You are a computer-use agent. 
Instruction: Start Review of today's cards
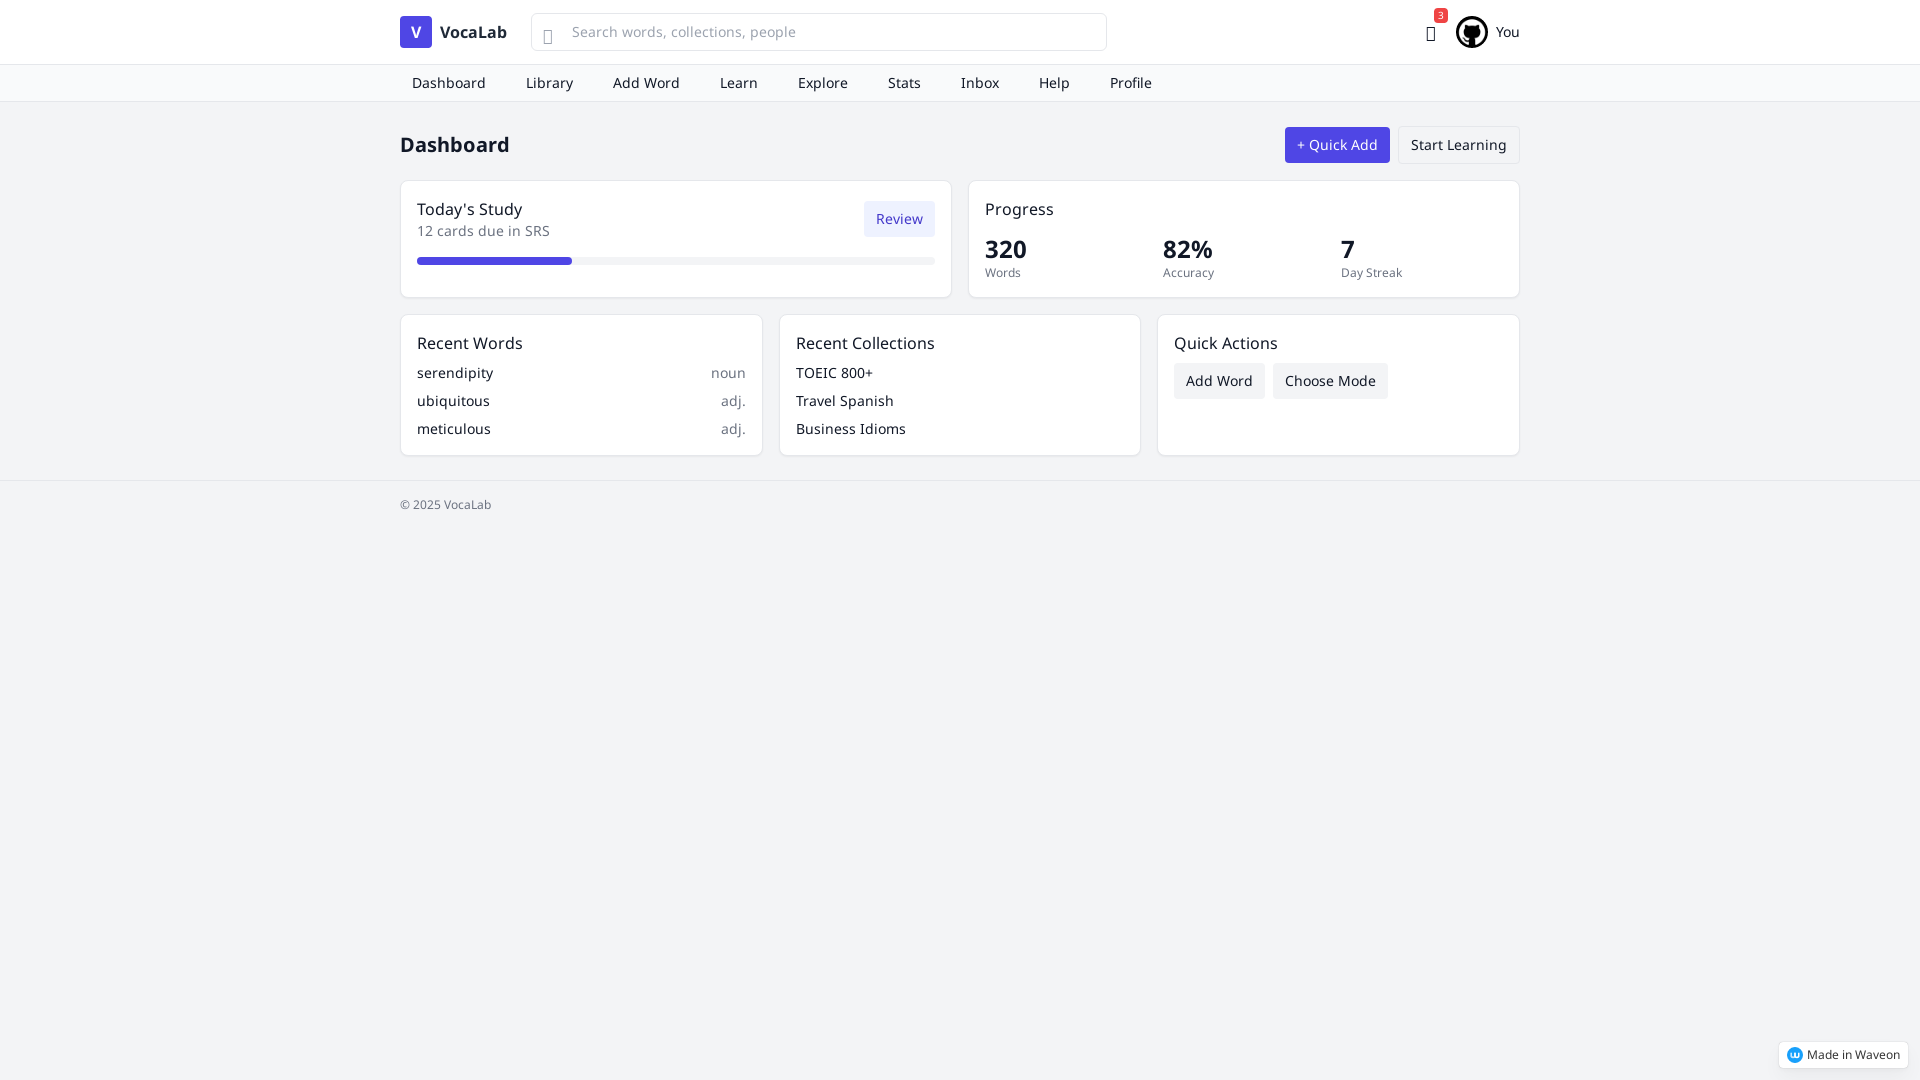tap(898, 219)
